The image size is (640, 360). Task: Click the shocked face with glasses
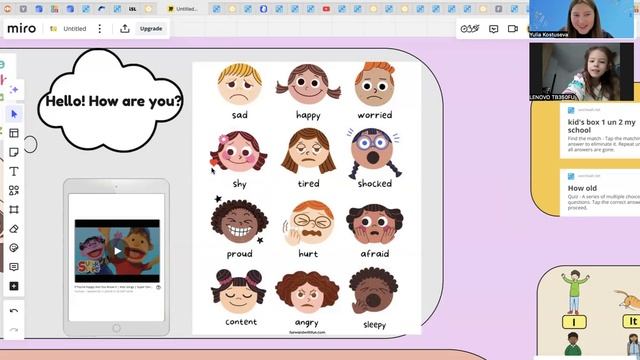373,153
